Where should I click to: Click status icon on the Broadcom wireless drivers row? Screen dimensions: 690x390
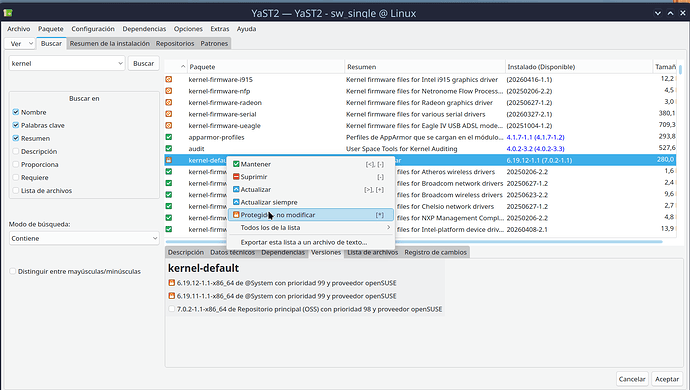coord(169,195)
